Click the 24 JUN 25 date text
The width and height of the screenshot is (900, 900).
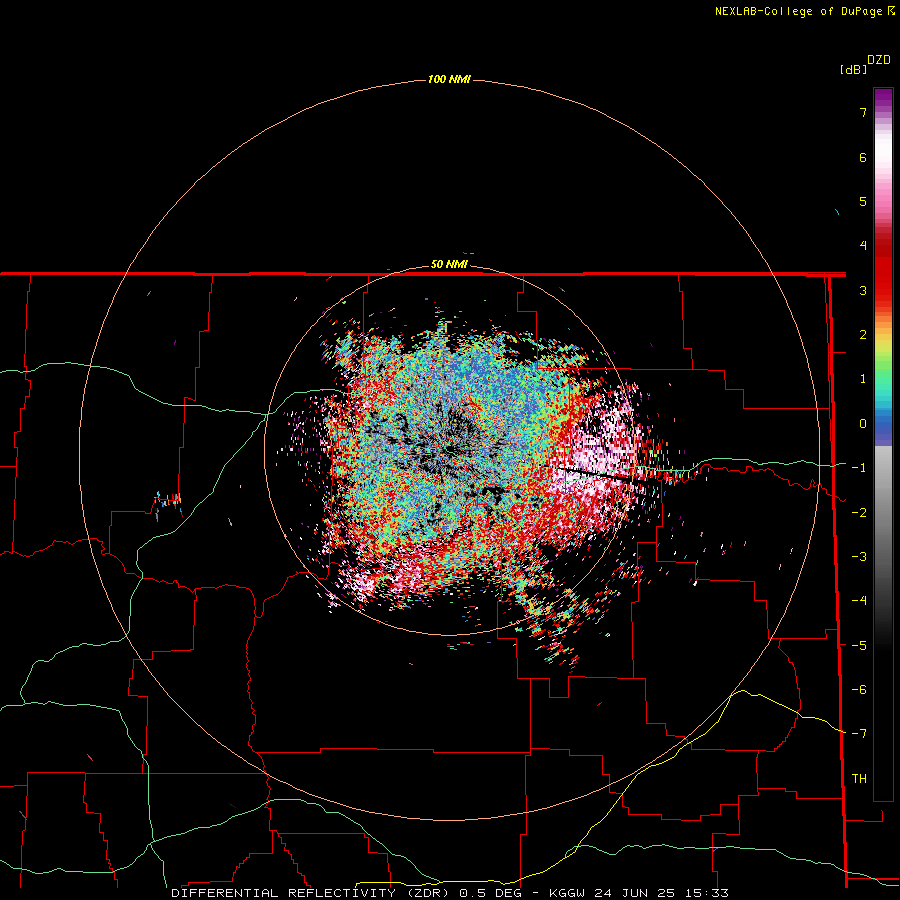635,893
